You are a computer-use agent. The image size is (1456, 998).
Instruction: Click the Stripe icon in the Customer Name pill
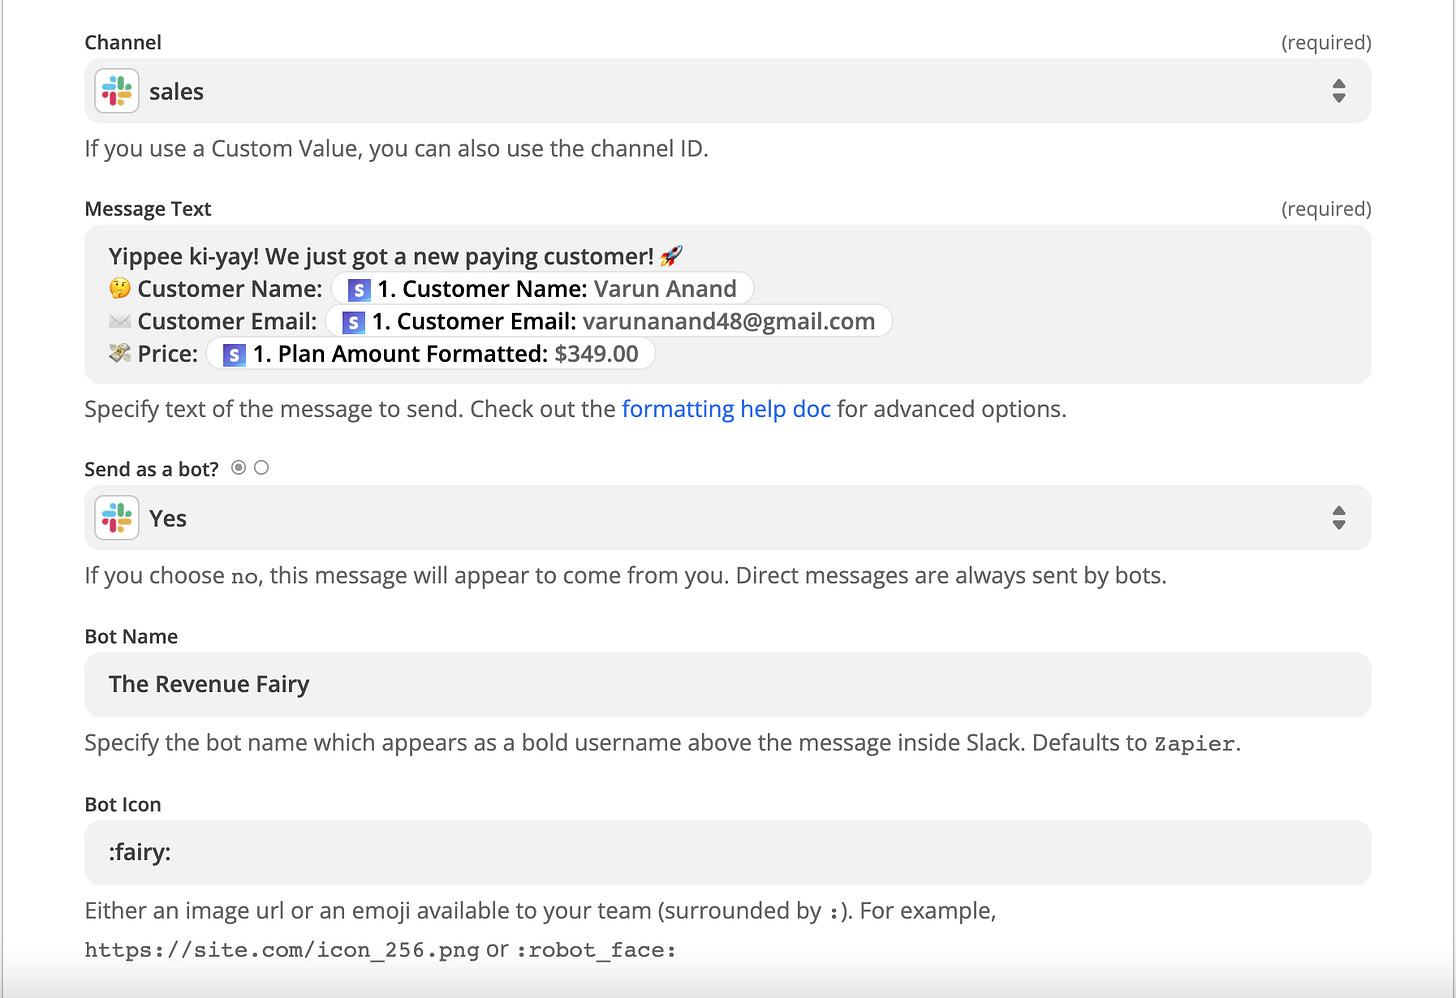tap(359, 290)
